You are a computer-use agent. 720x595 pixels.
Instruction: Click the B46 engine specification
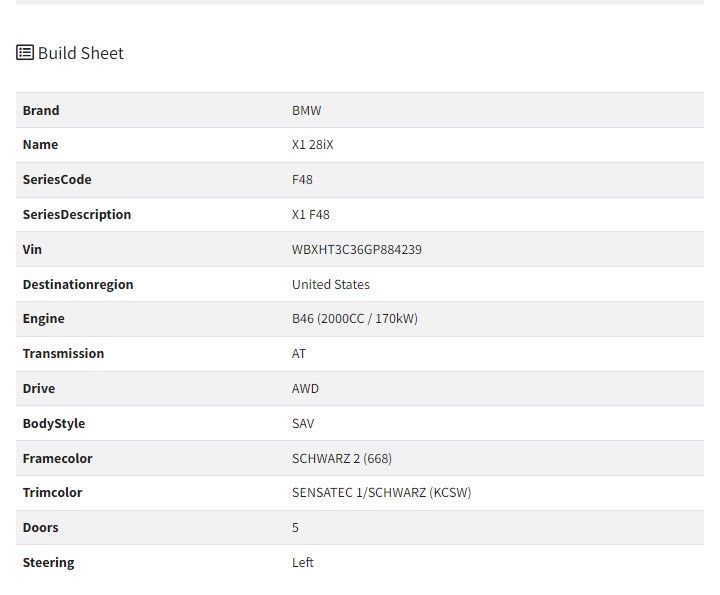click(354, 319)
